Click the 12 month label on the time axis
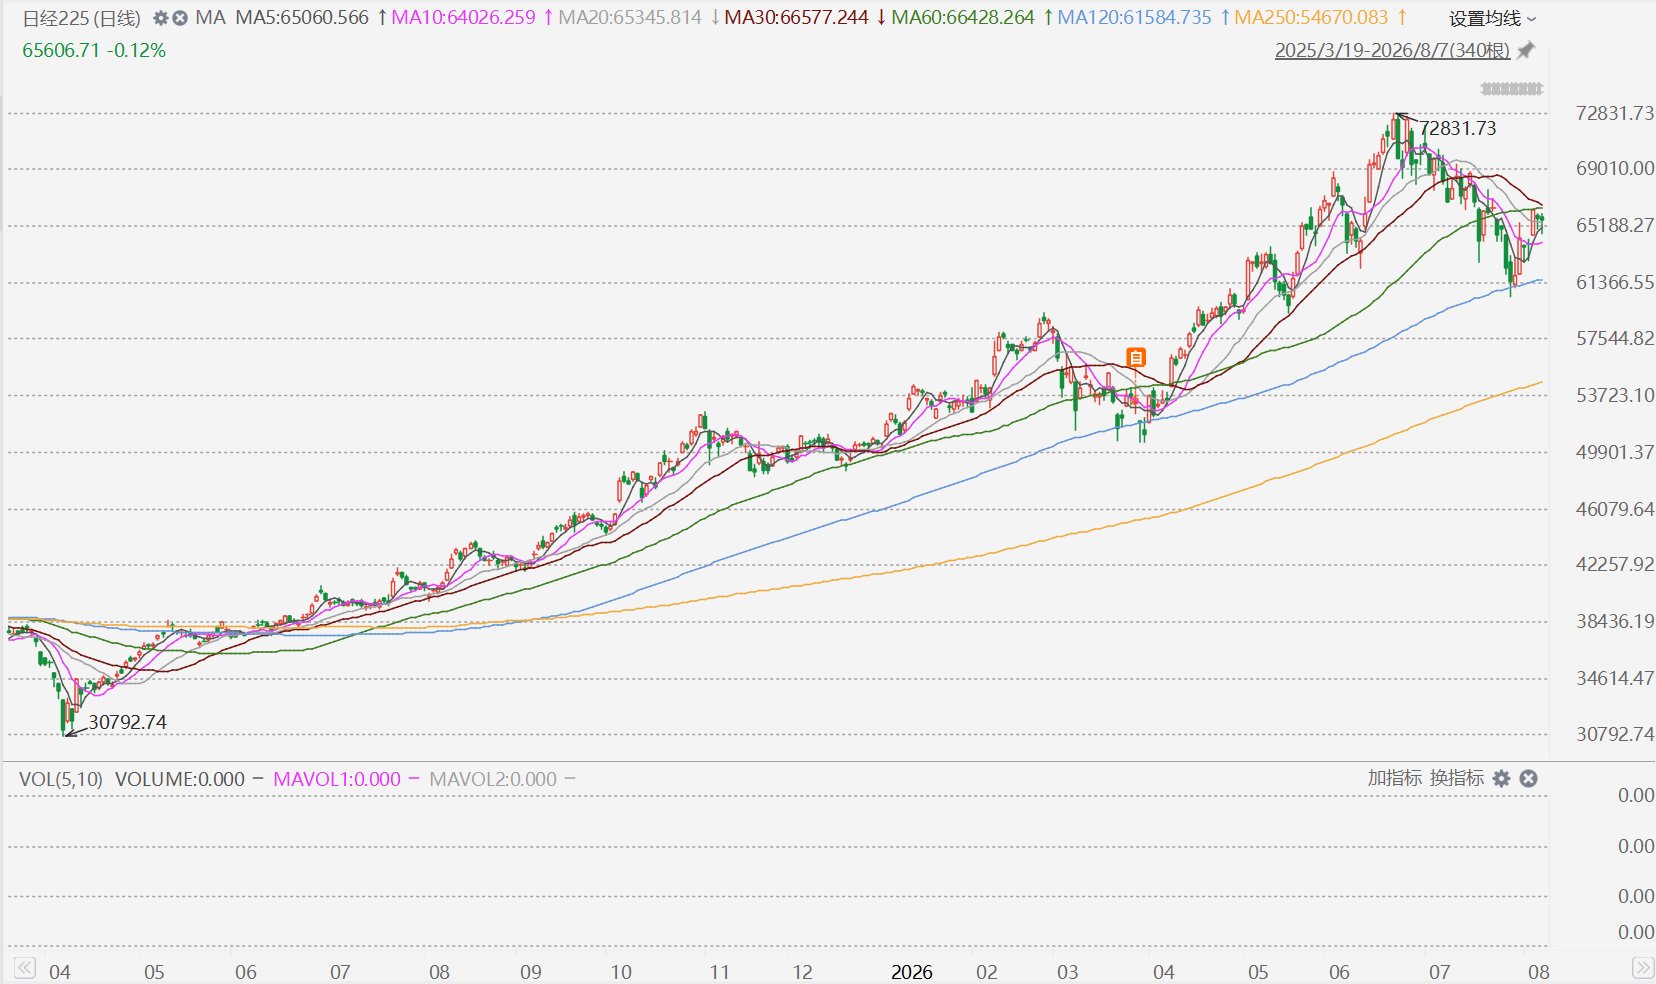1656x984 pixels. tap(802, 972)
